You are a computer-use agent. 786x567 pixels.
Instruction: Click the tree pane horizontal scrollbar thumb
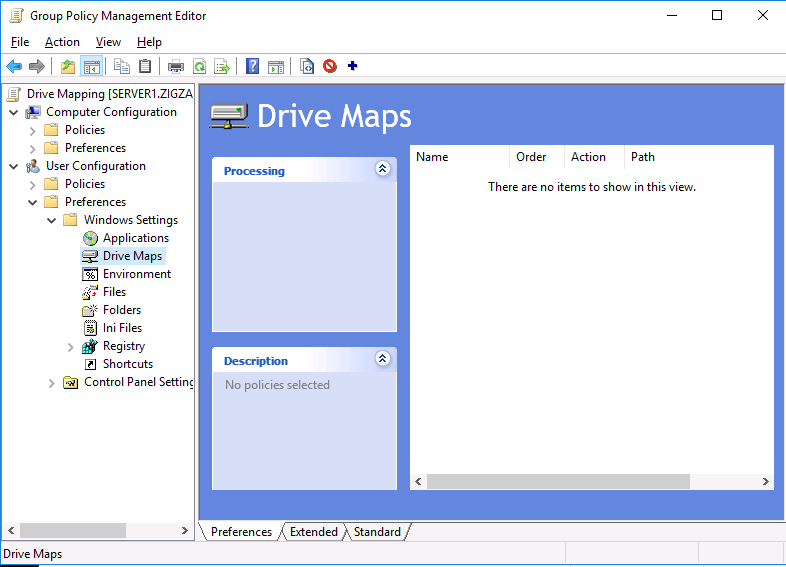tap(73, 530)
